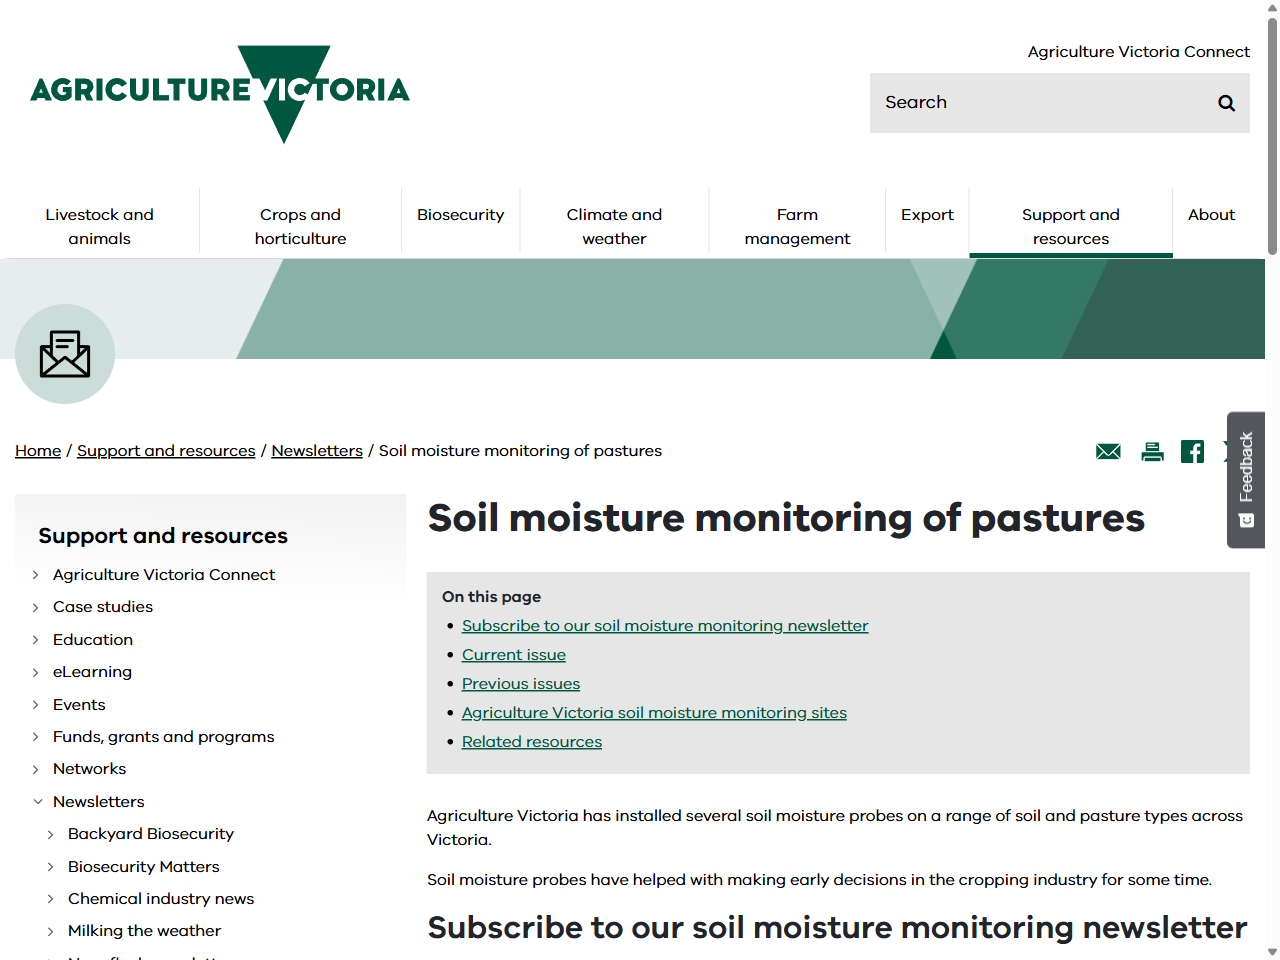Click the Agriculture Victoria logo
This screenshot has height=960, width=1280.
(220, 94)
